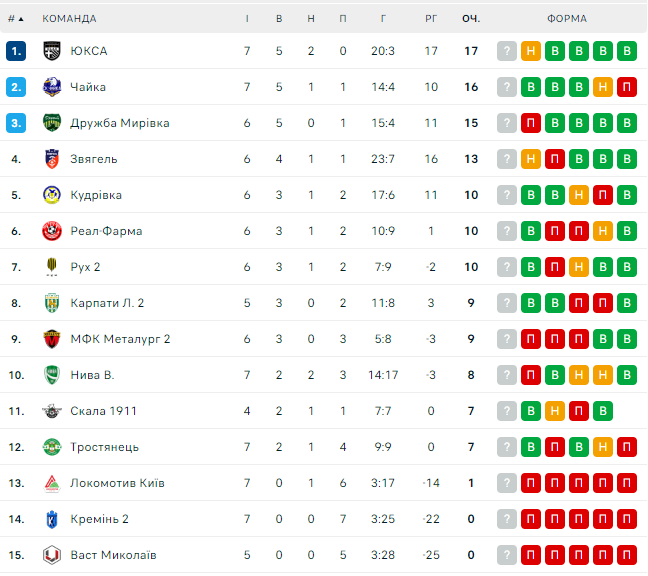648x576 pixels.
Task: Sort standings by КОМАНДА column header
Action: (70, 18)
